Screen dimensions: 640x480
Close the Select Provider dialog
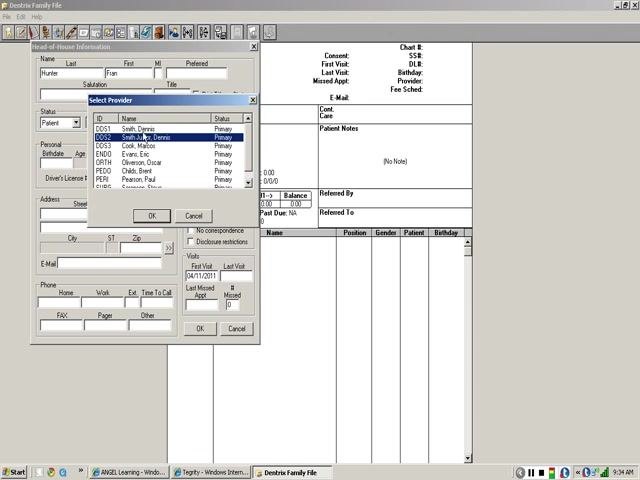tap(253, 100)
